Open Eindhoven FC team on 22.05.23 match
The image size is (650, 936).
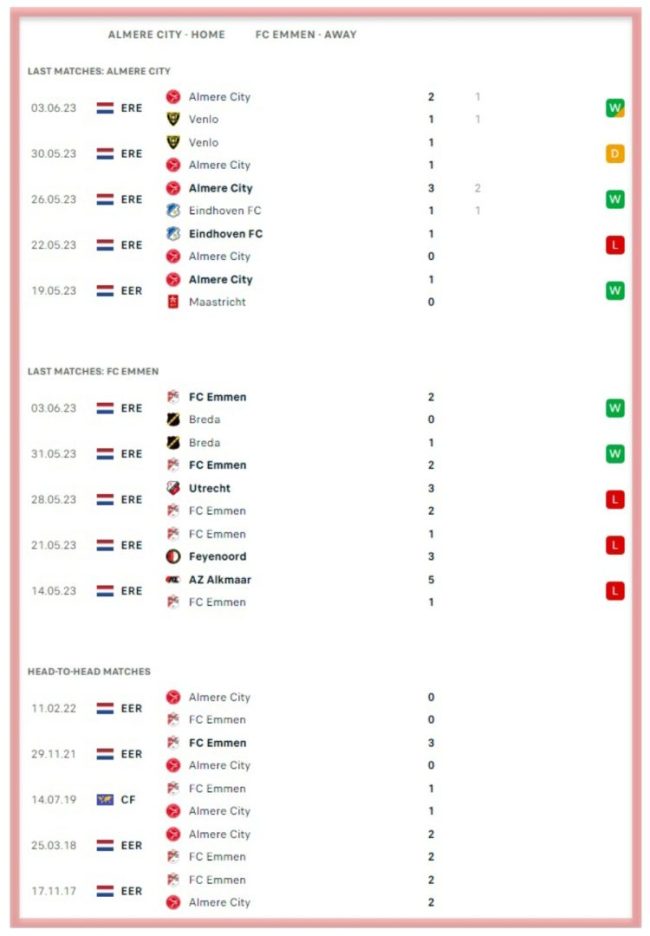226,234
